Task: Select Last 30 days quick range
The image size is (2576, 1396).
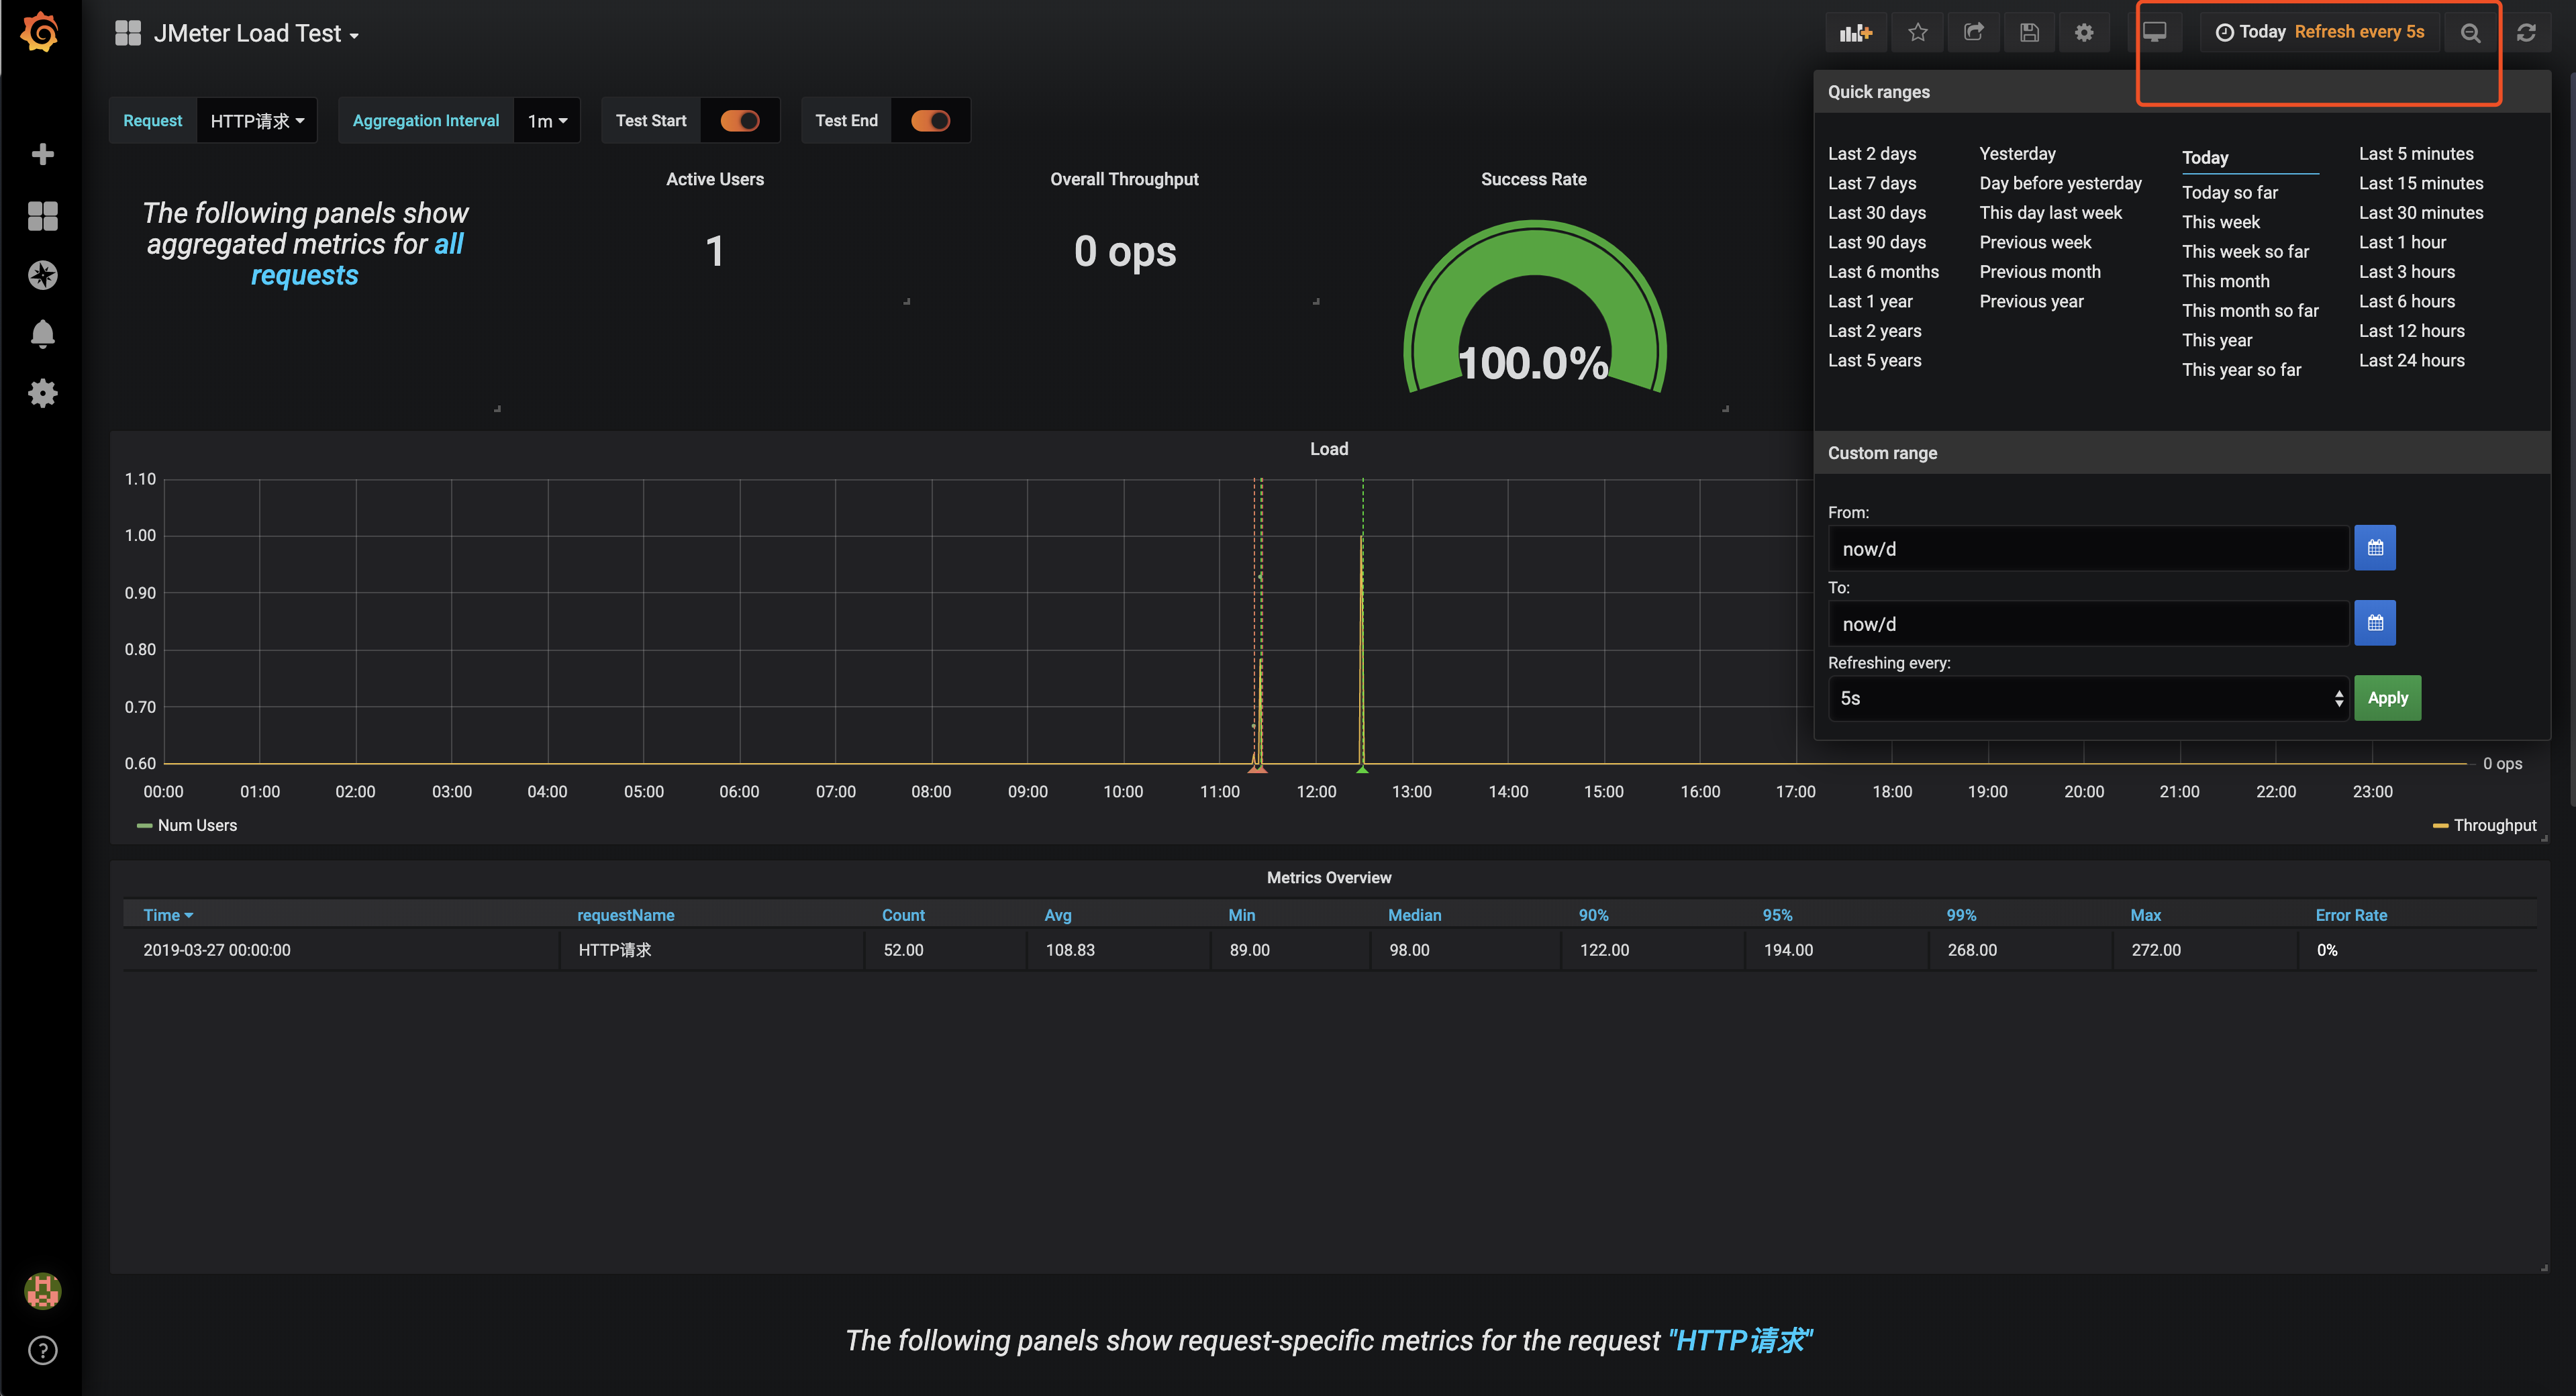Action: coord(1876,212)
